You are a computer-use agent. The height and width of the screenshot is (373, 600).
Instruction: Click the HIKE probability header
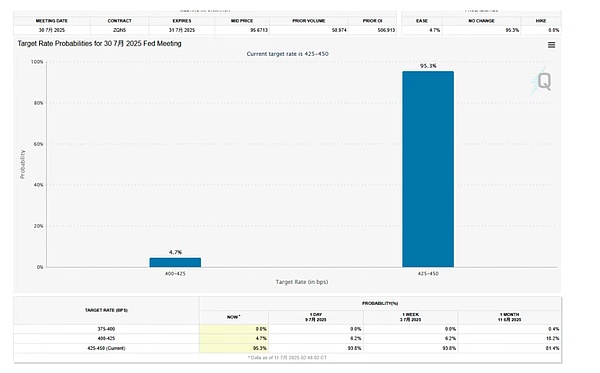click(x=541, y=21)
